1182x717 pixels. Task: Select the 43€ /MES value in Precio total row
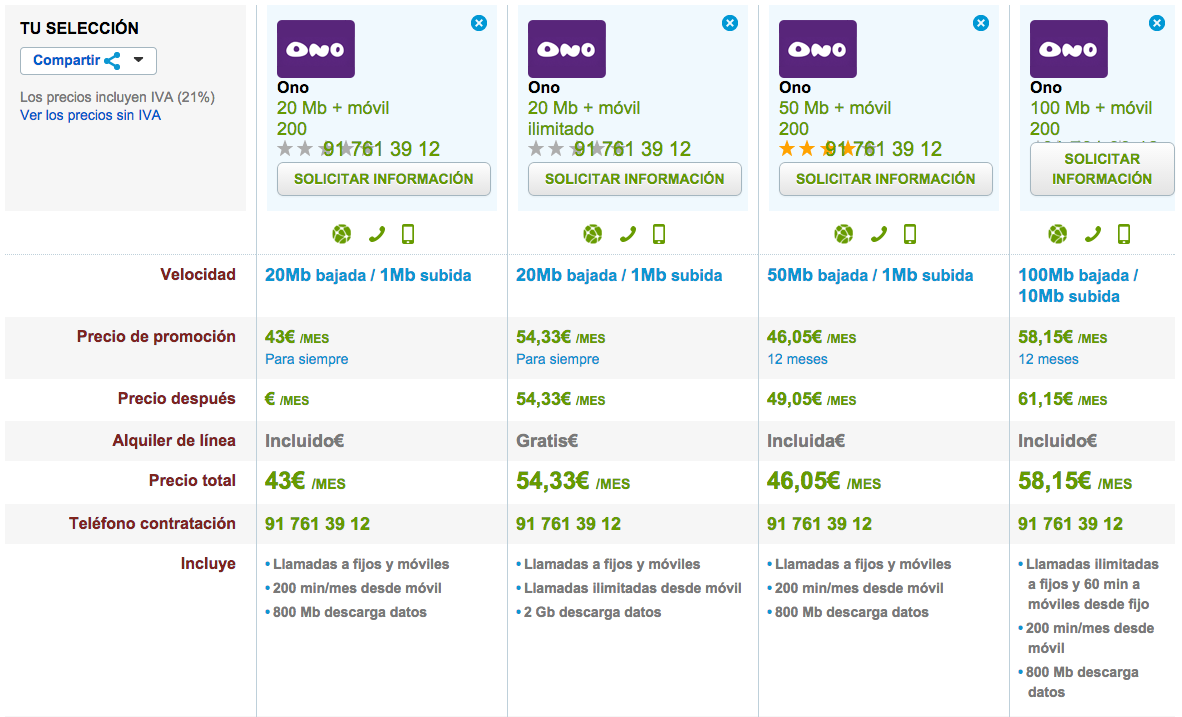305,481
